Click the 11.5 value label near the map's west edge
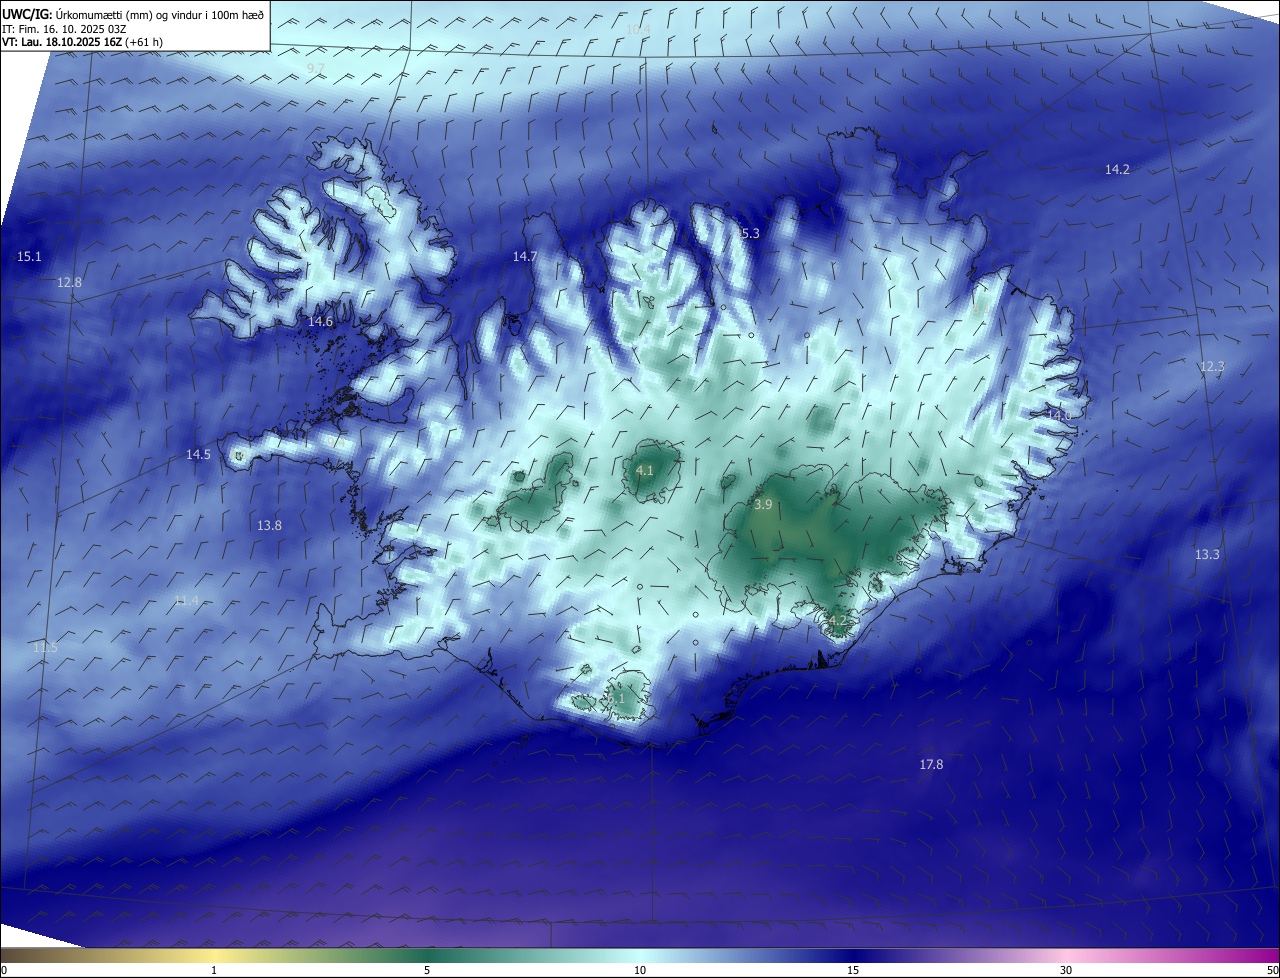 (45, 648)
